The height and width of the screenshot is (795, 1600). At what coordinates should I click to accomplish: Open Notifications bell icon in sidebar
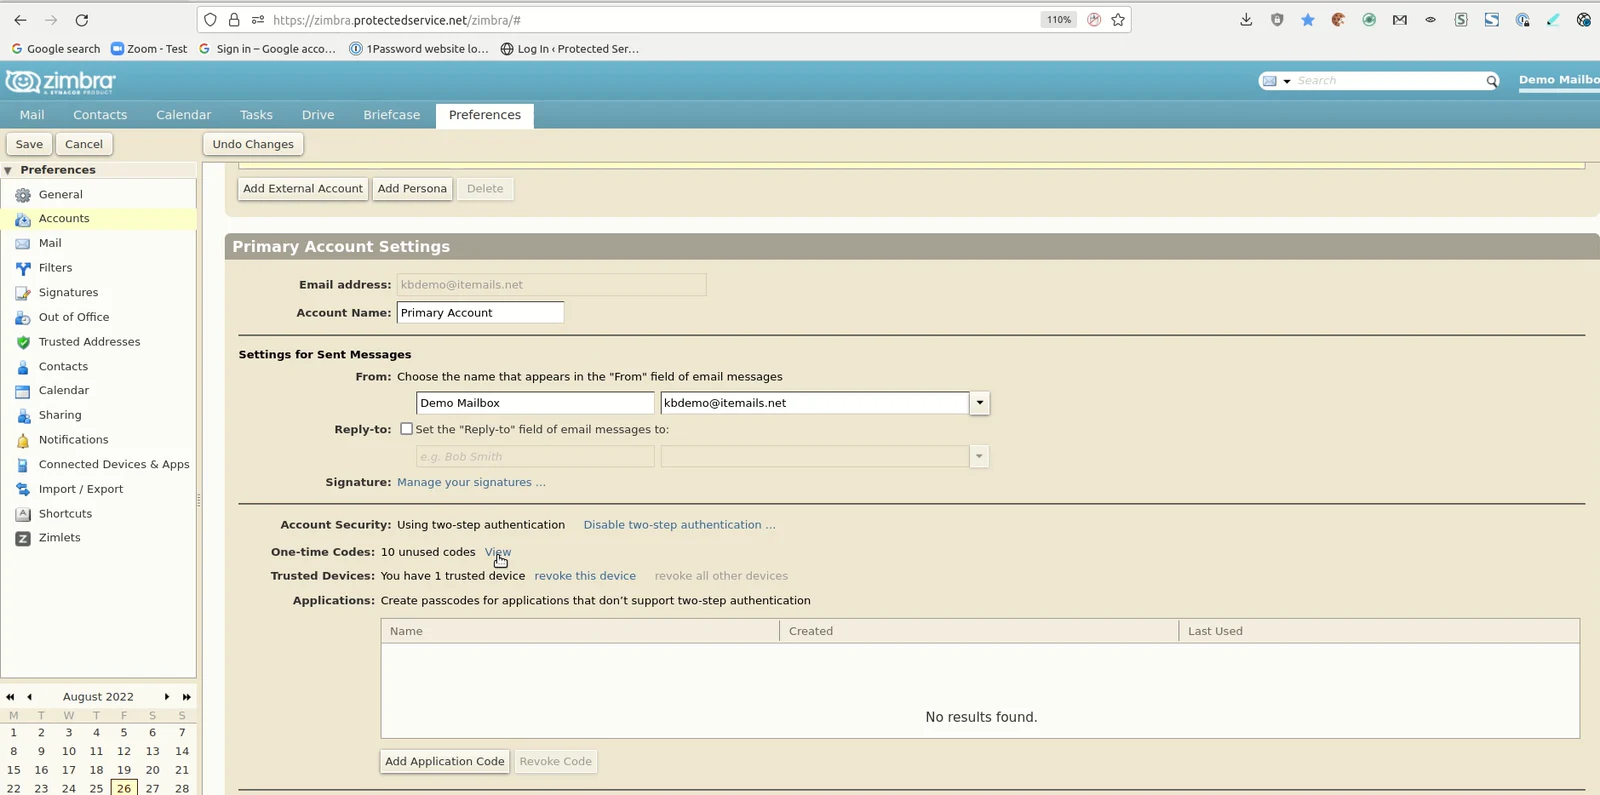23,440
